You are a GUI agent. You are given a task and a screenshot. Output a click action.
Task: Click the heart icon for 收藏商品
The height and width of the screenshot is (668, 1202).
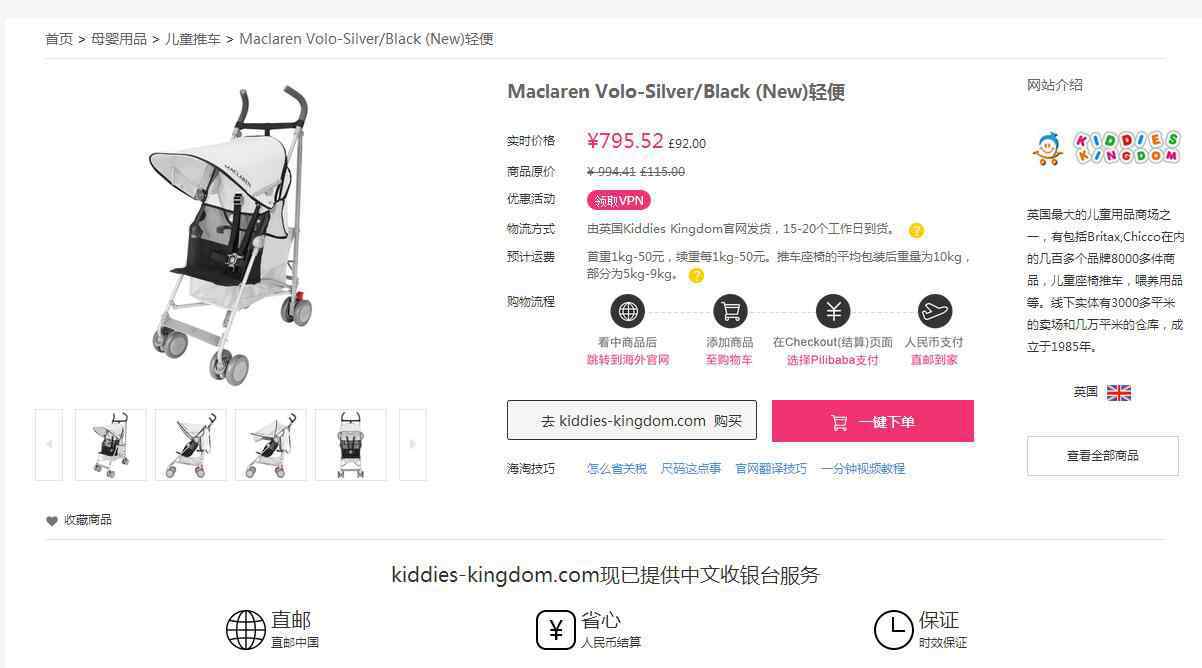tap(52, 521)
